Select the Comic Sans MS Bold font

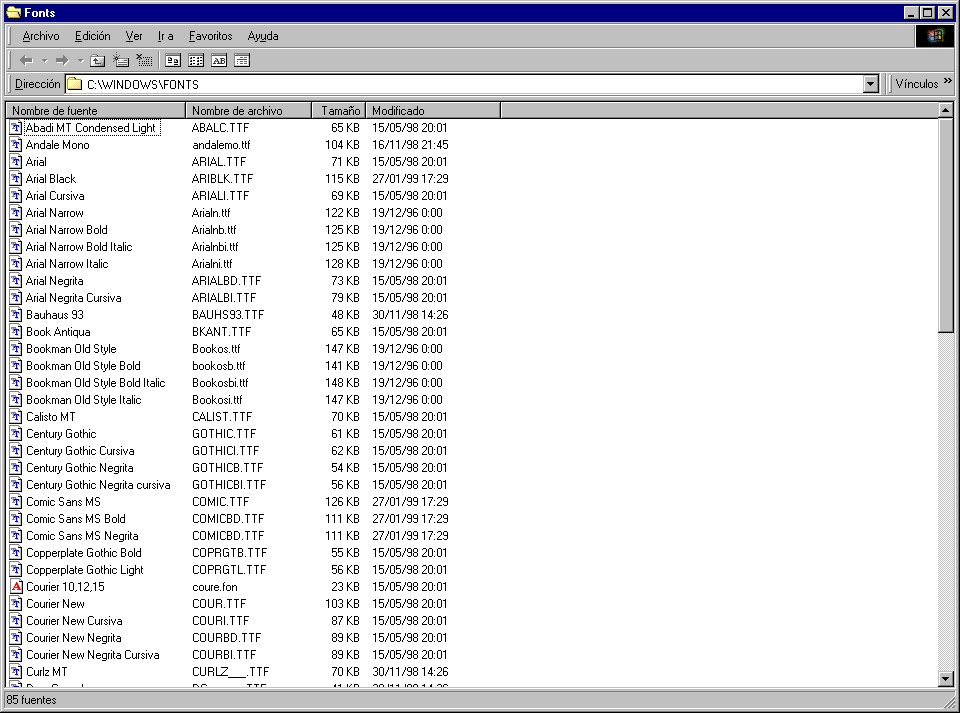(x=75, y=519)
